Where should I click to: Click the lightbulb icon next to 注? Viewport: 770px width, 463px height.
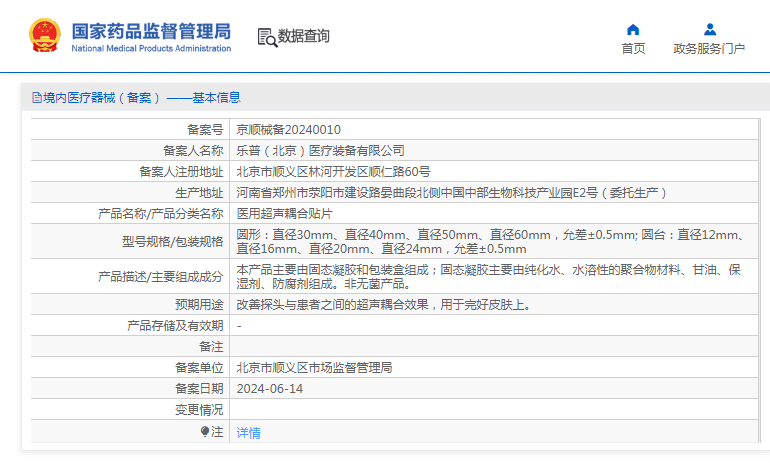click(205, 432)
